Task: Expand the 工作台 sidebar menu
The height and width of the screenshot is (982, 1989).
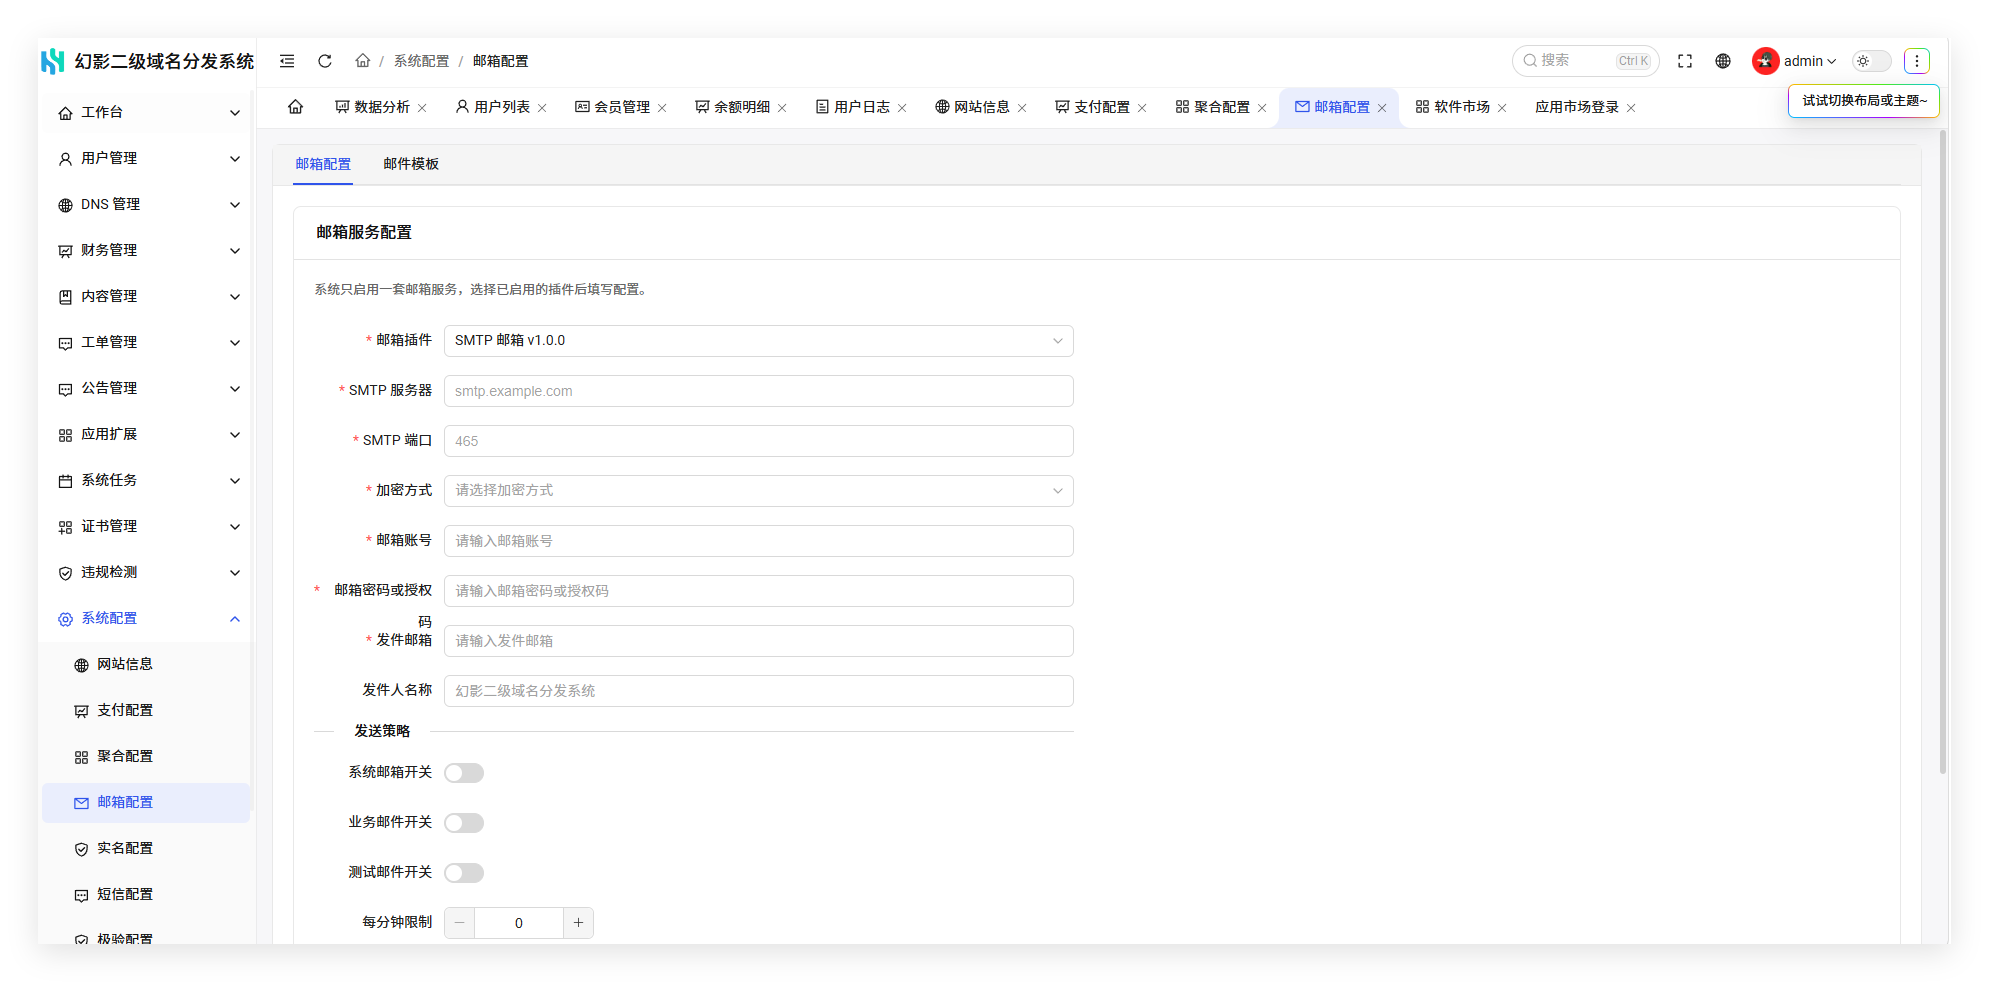Action: coord(148,113)
